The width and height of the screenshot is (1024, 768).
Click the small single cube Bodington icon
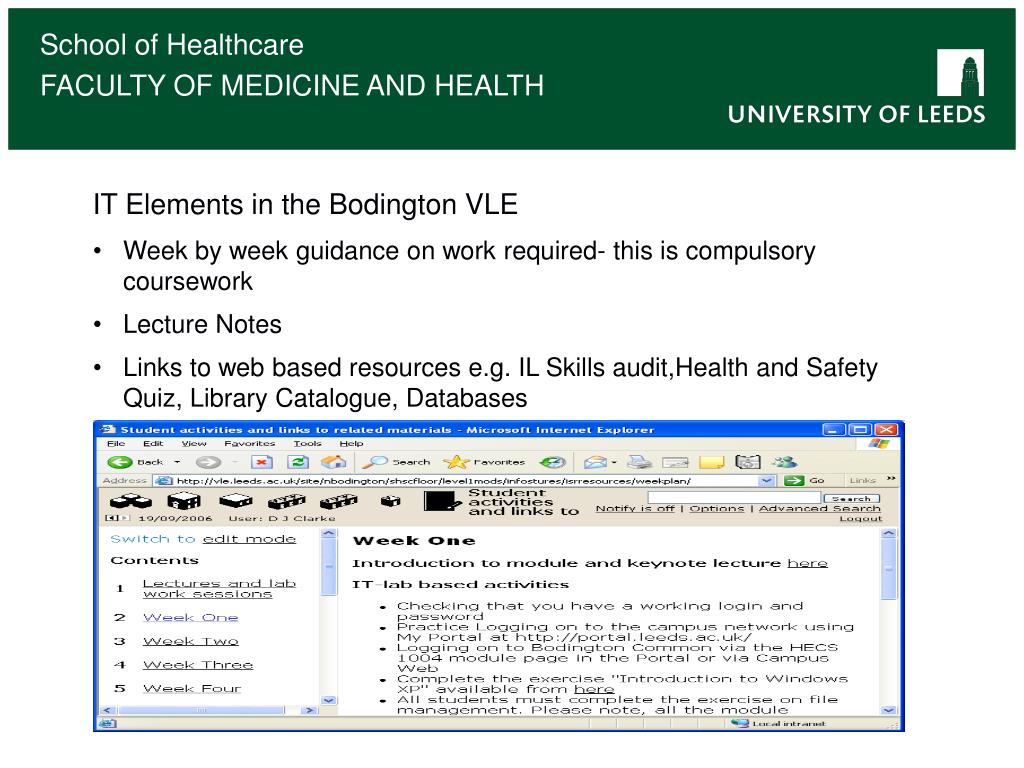(391, 501)
